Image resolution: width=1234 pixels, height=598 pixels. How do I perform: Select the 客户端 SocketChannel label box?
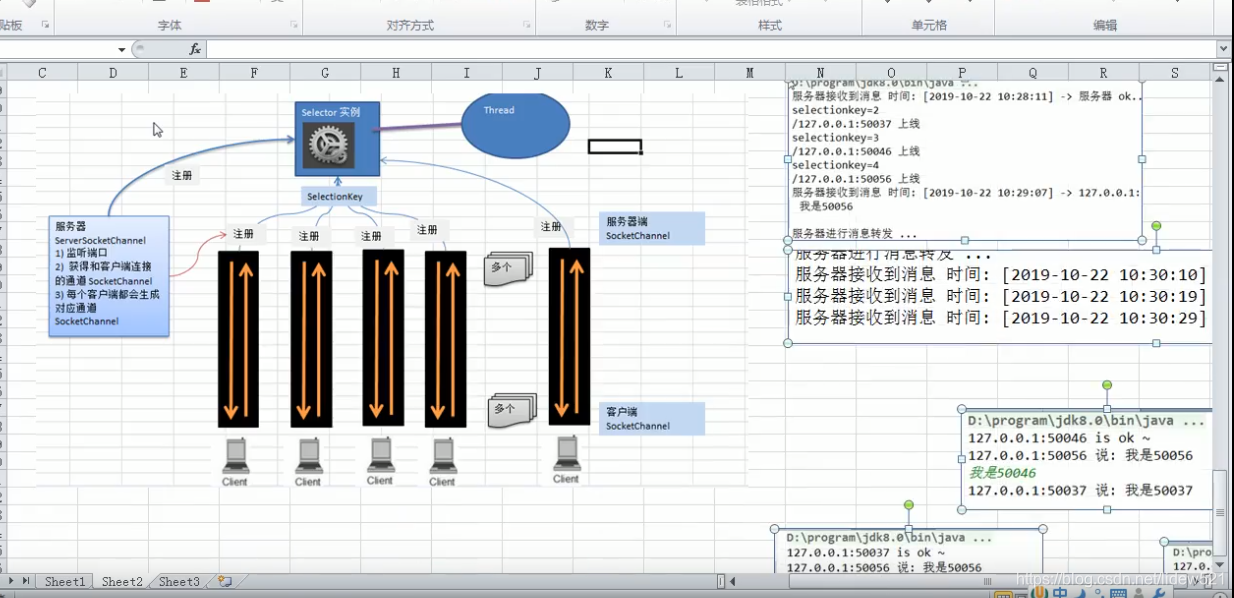tap(652, 418)
